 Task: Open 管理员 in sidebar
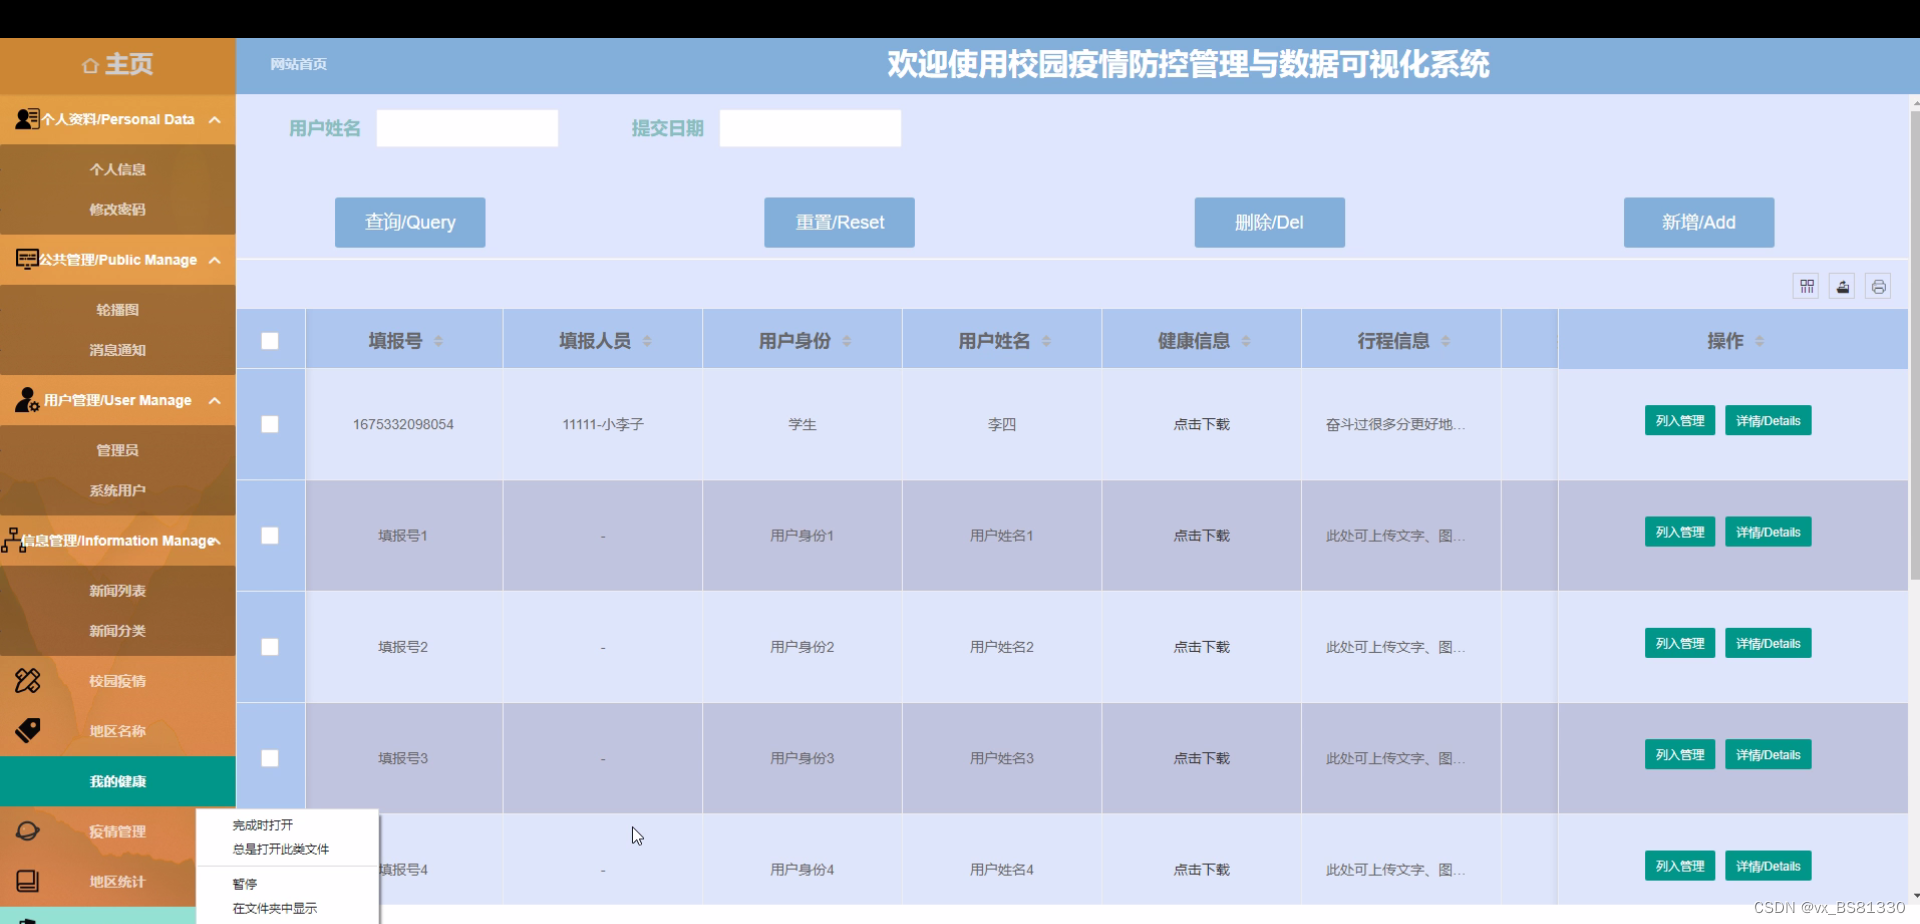point(118,450)
